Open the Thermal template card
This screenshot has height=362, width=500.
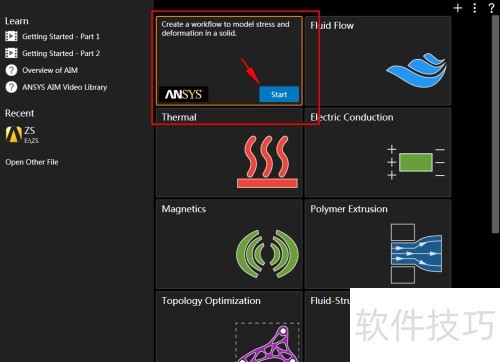point(229,153)
